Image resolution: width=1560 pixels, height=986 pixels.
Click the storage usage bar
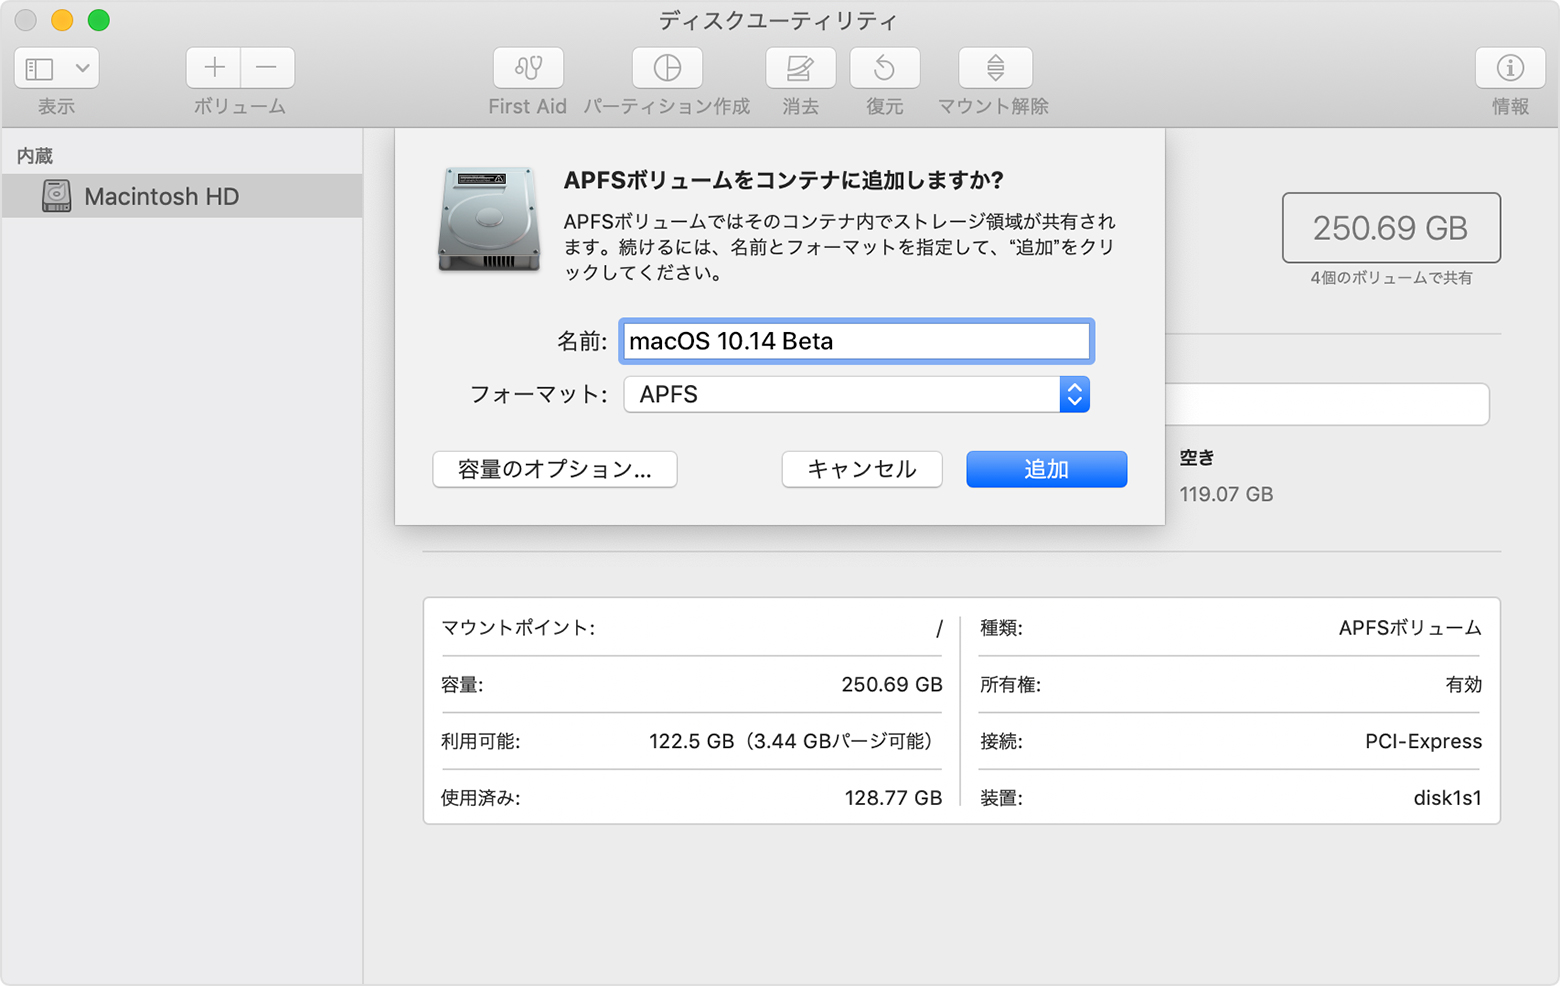click(x=1327, y=404)
